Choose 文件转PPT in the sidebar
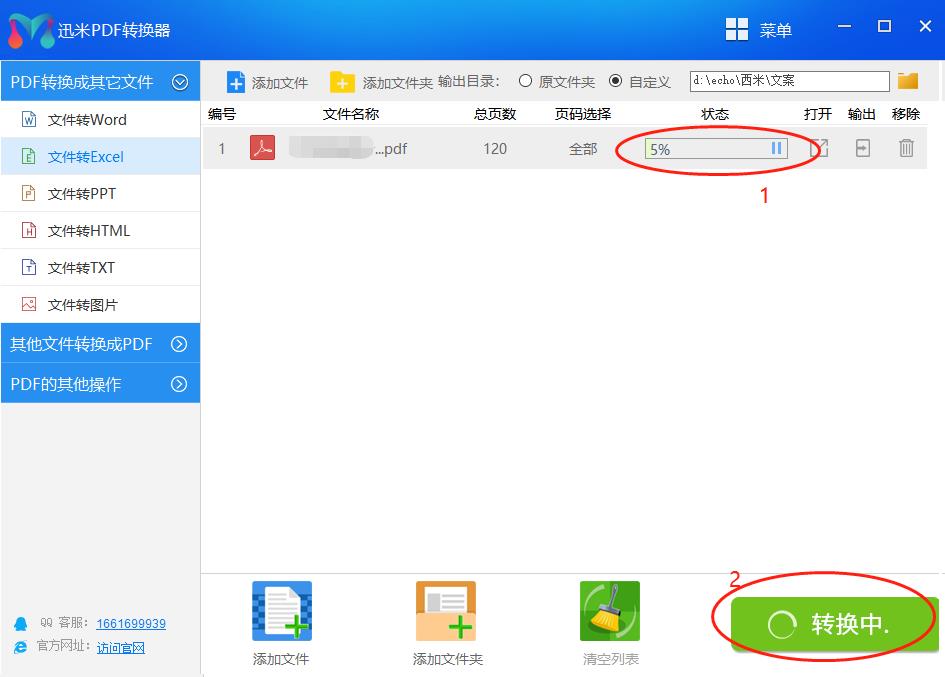 pyautogui.click(x=82, y=194)
